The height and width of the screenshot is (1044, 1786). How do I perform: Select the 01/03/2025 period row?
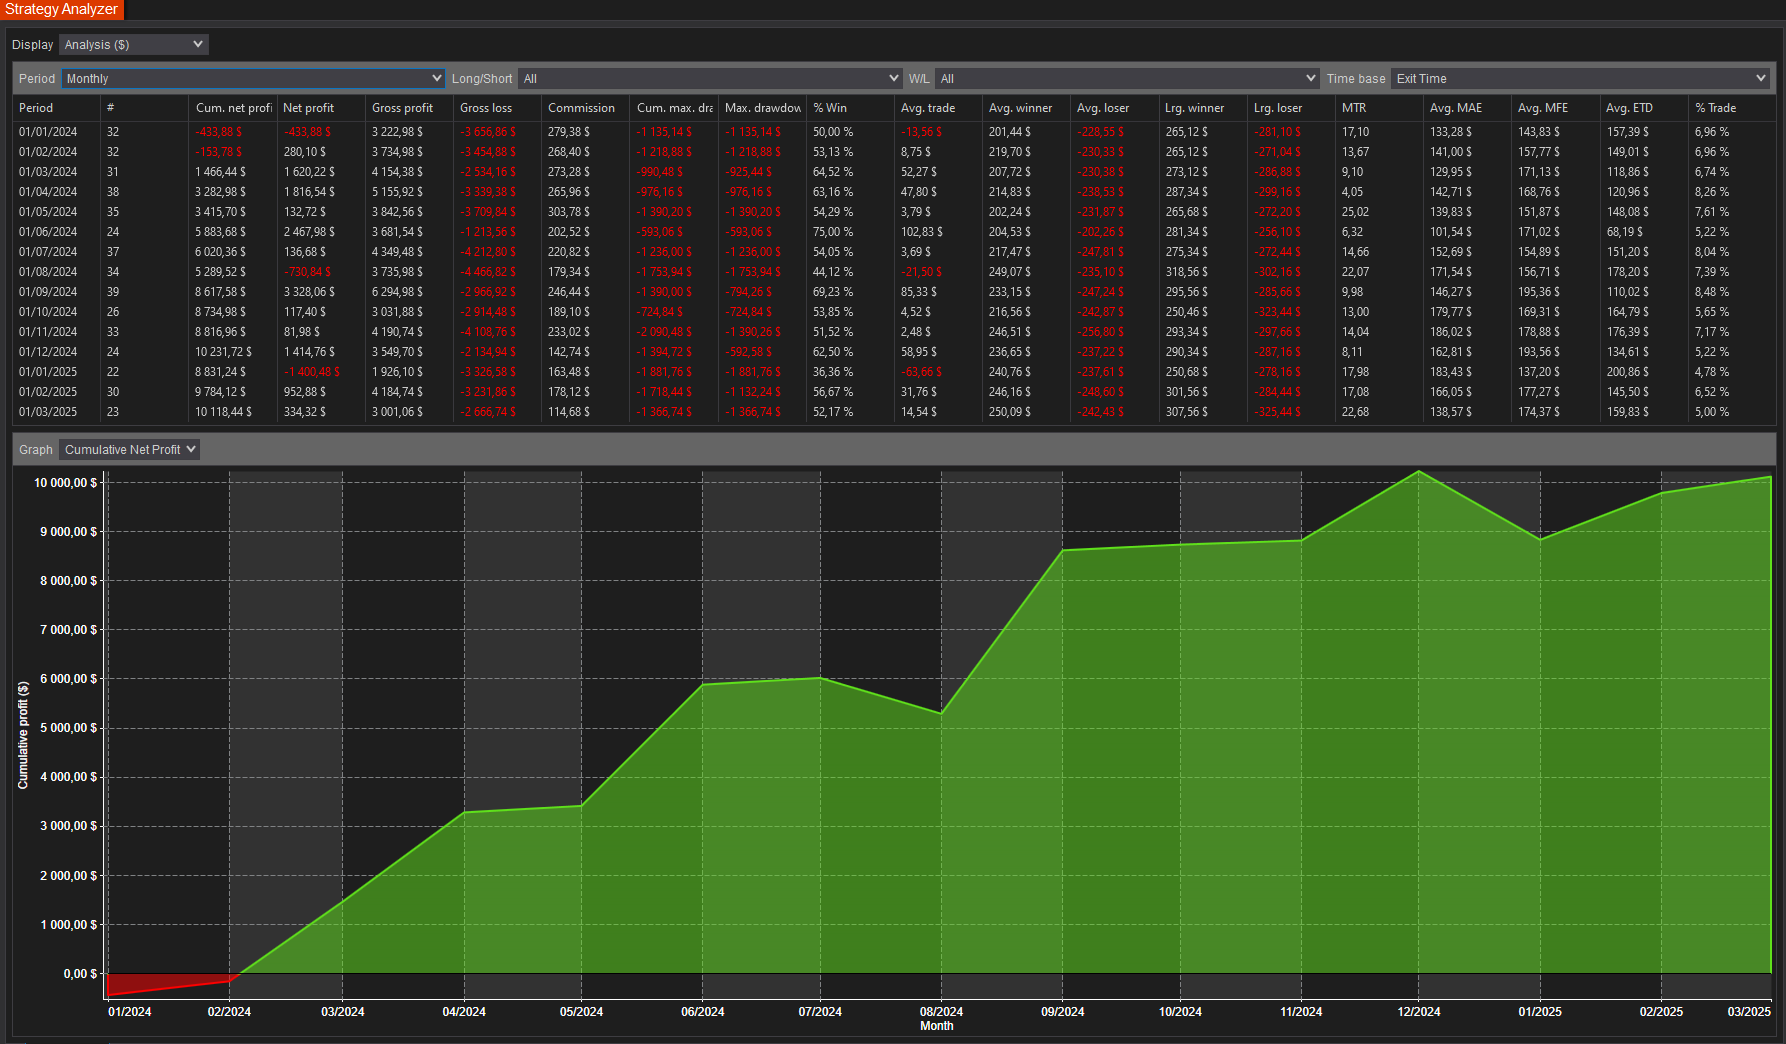pos(894,412)
